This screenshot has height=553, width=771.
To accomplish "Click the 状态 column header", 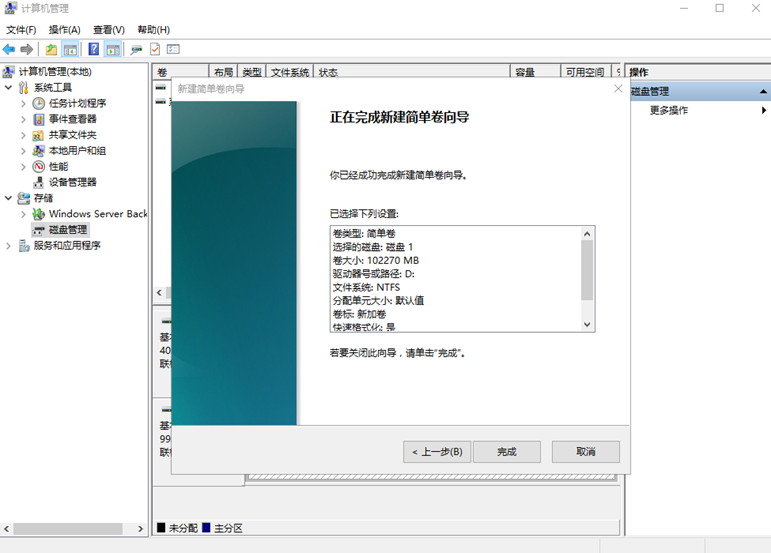I will coord(412,72).
